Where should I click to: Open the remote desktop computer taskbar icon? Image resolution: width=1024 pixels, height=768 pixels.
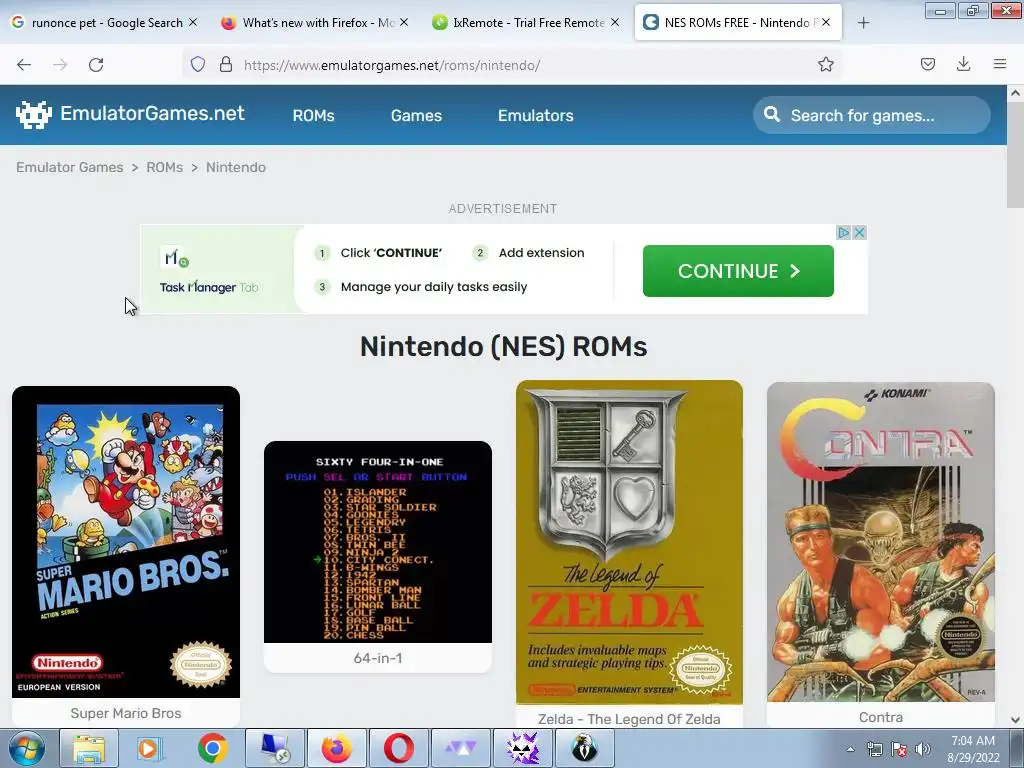[275, 748]
